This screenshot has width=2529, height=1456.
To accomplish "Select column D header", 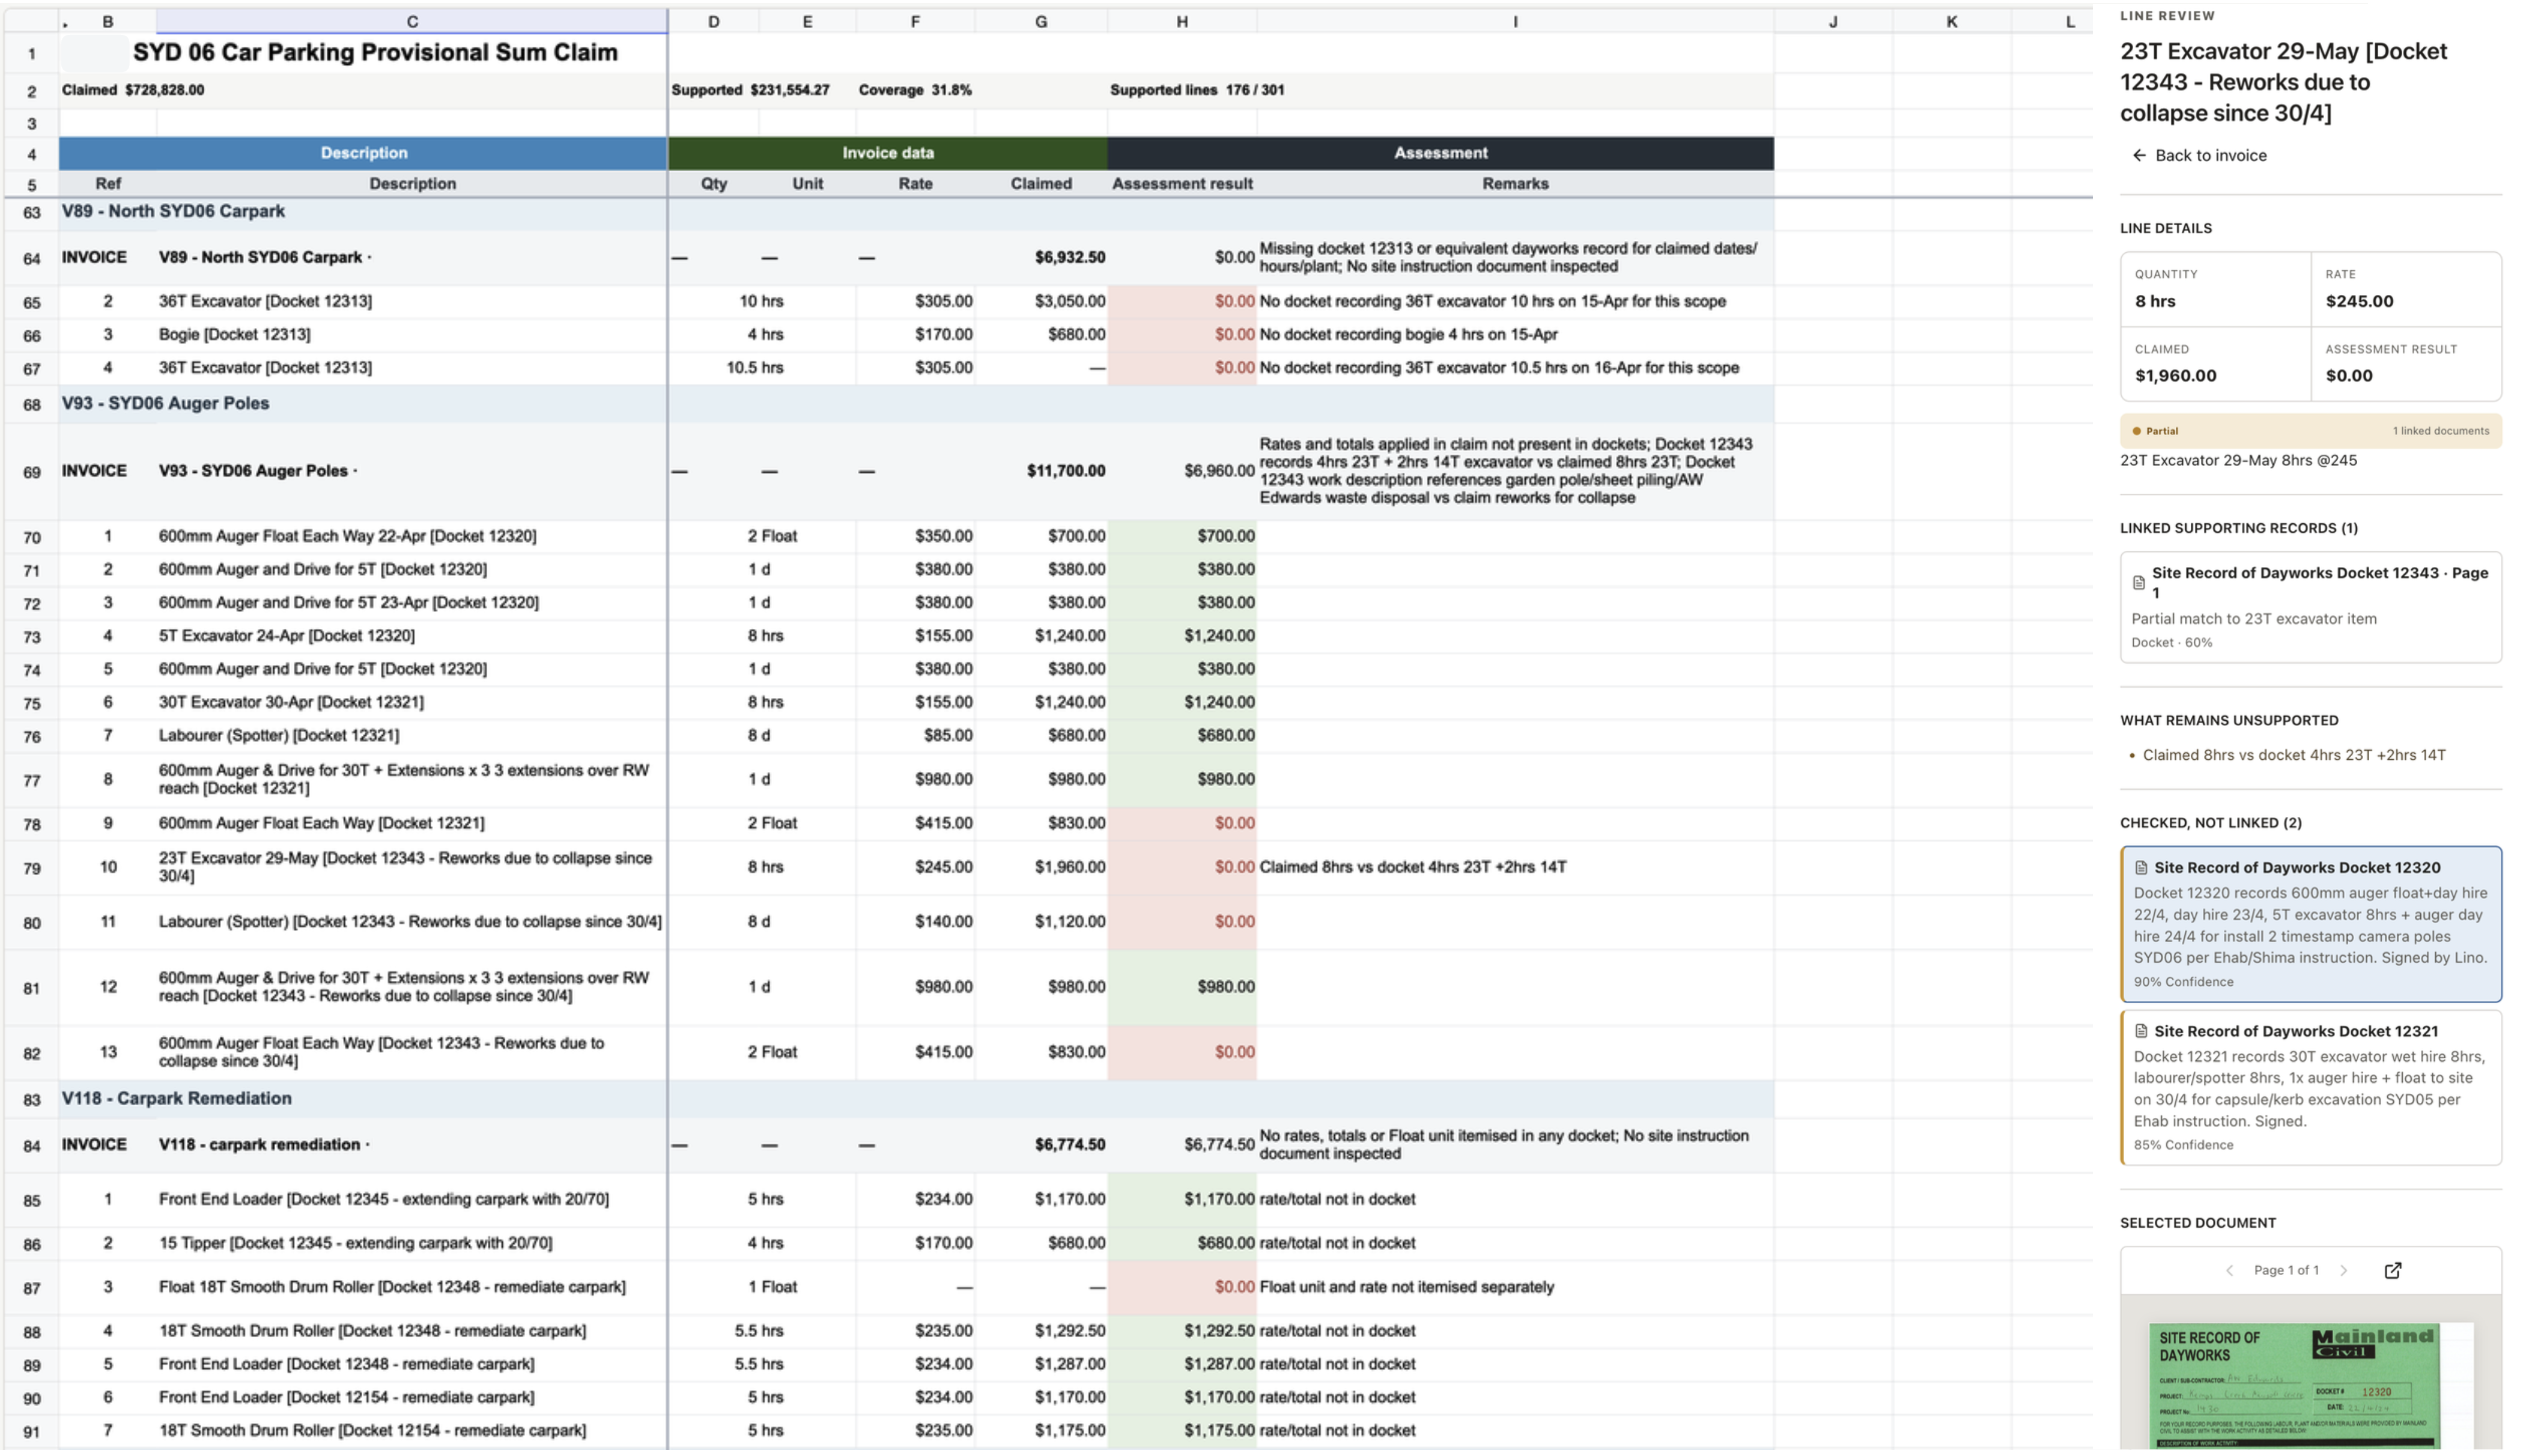I will pos(713,21).
